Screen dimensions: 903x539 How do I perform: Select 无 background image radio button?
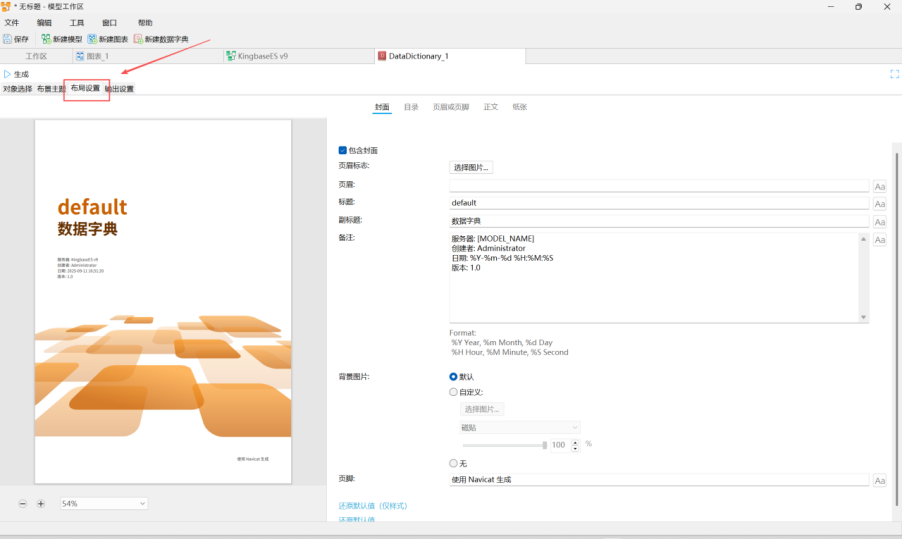tap(454, 463)
